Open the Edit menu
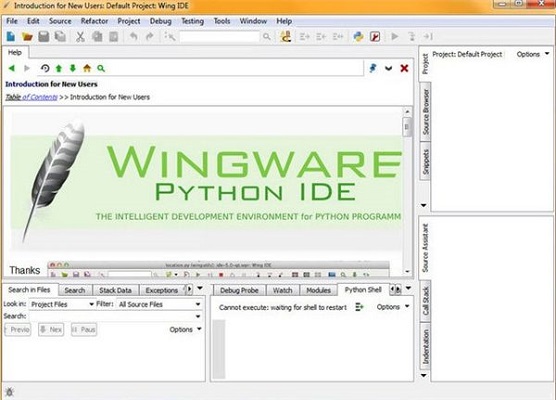556x400 pixels. [x=33, y=21]
